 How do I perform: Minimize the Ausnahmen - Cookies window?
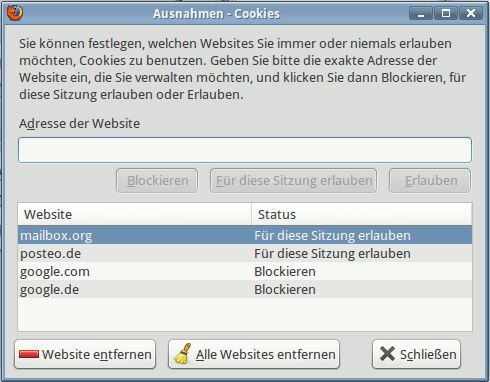[x=421, y=13]
